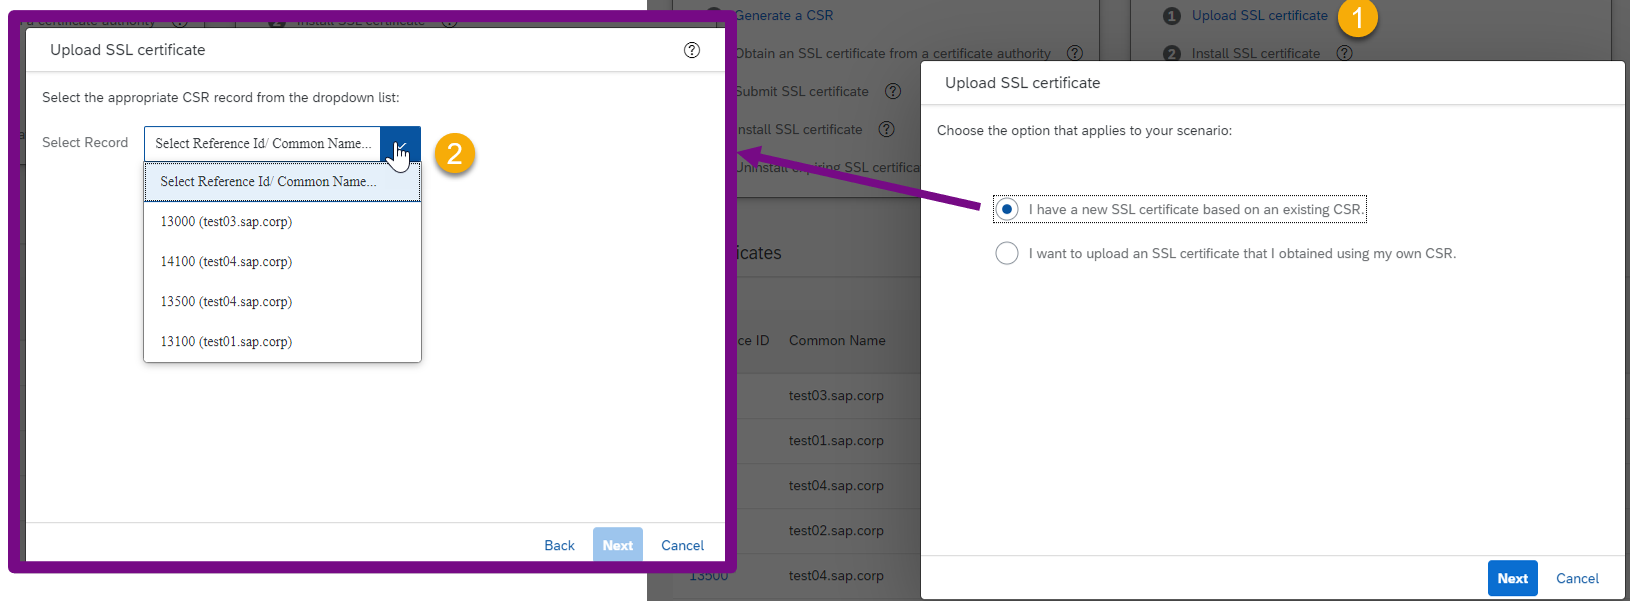Choose 13100 (test01.sap.corp) from the list
The width and height of the screenshot is (1630, 601).
point(283,342)
